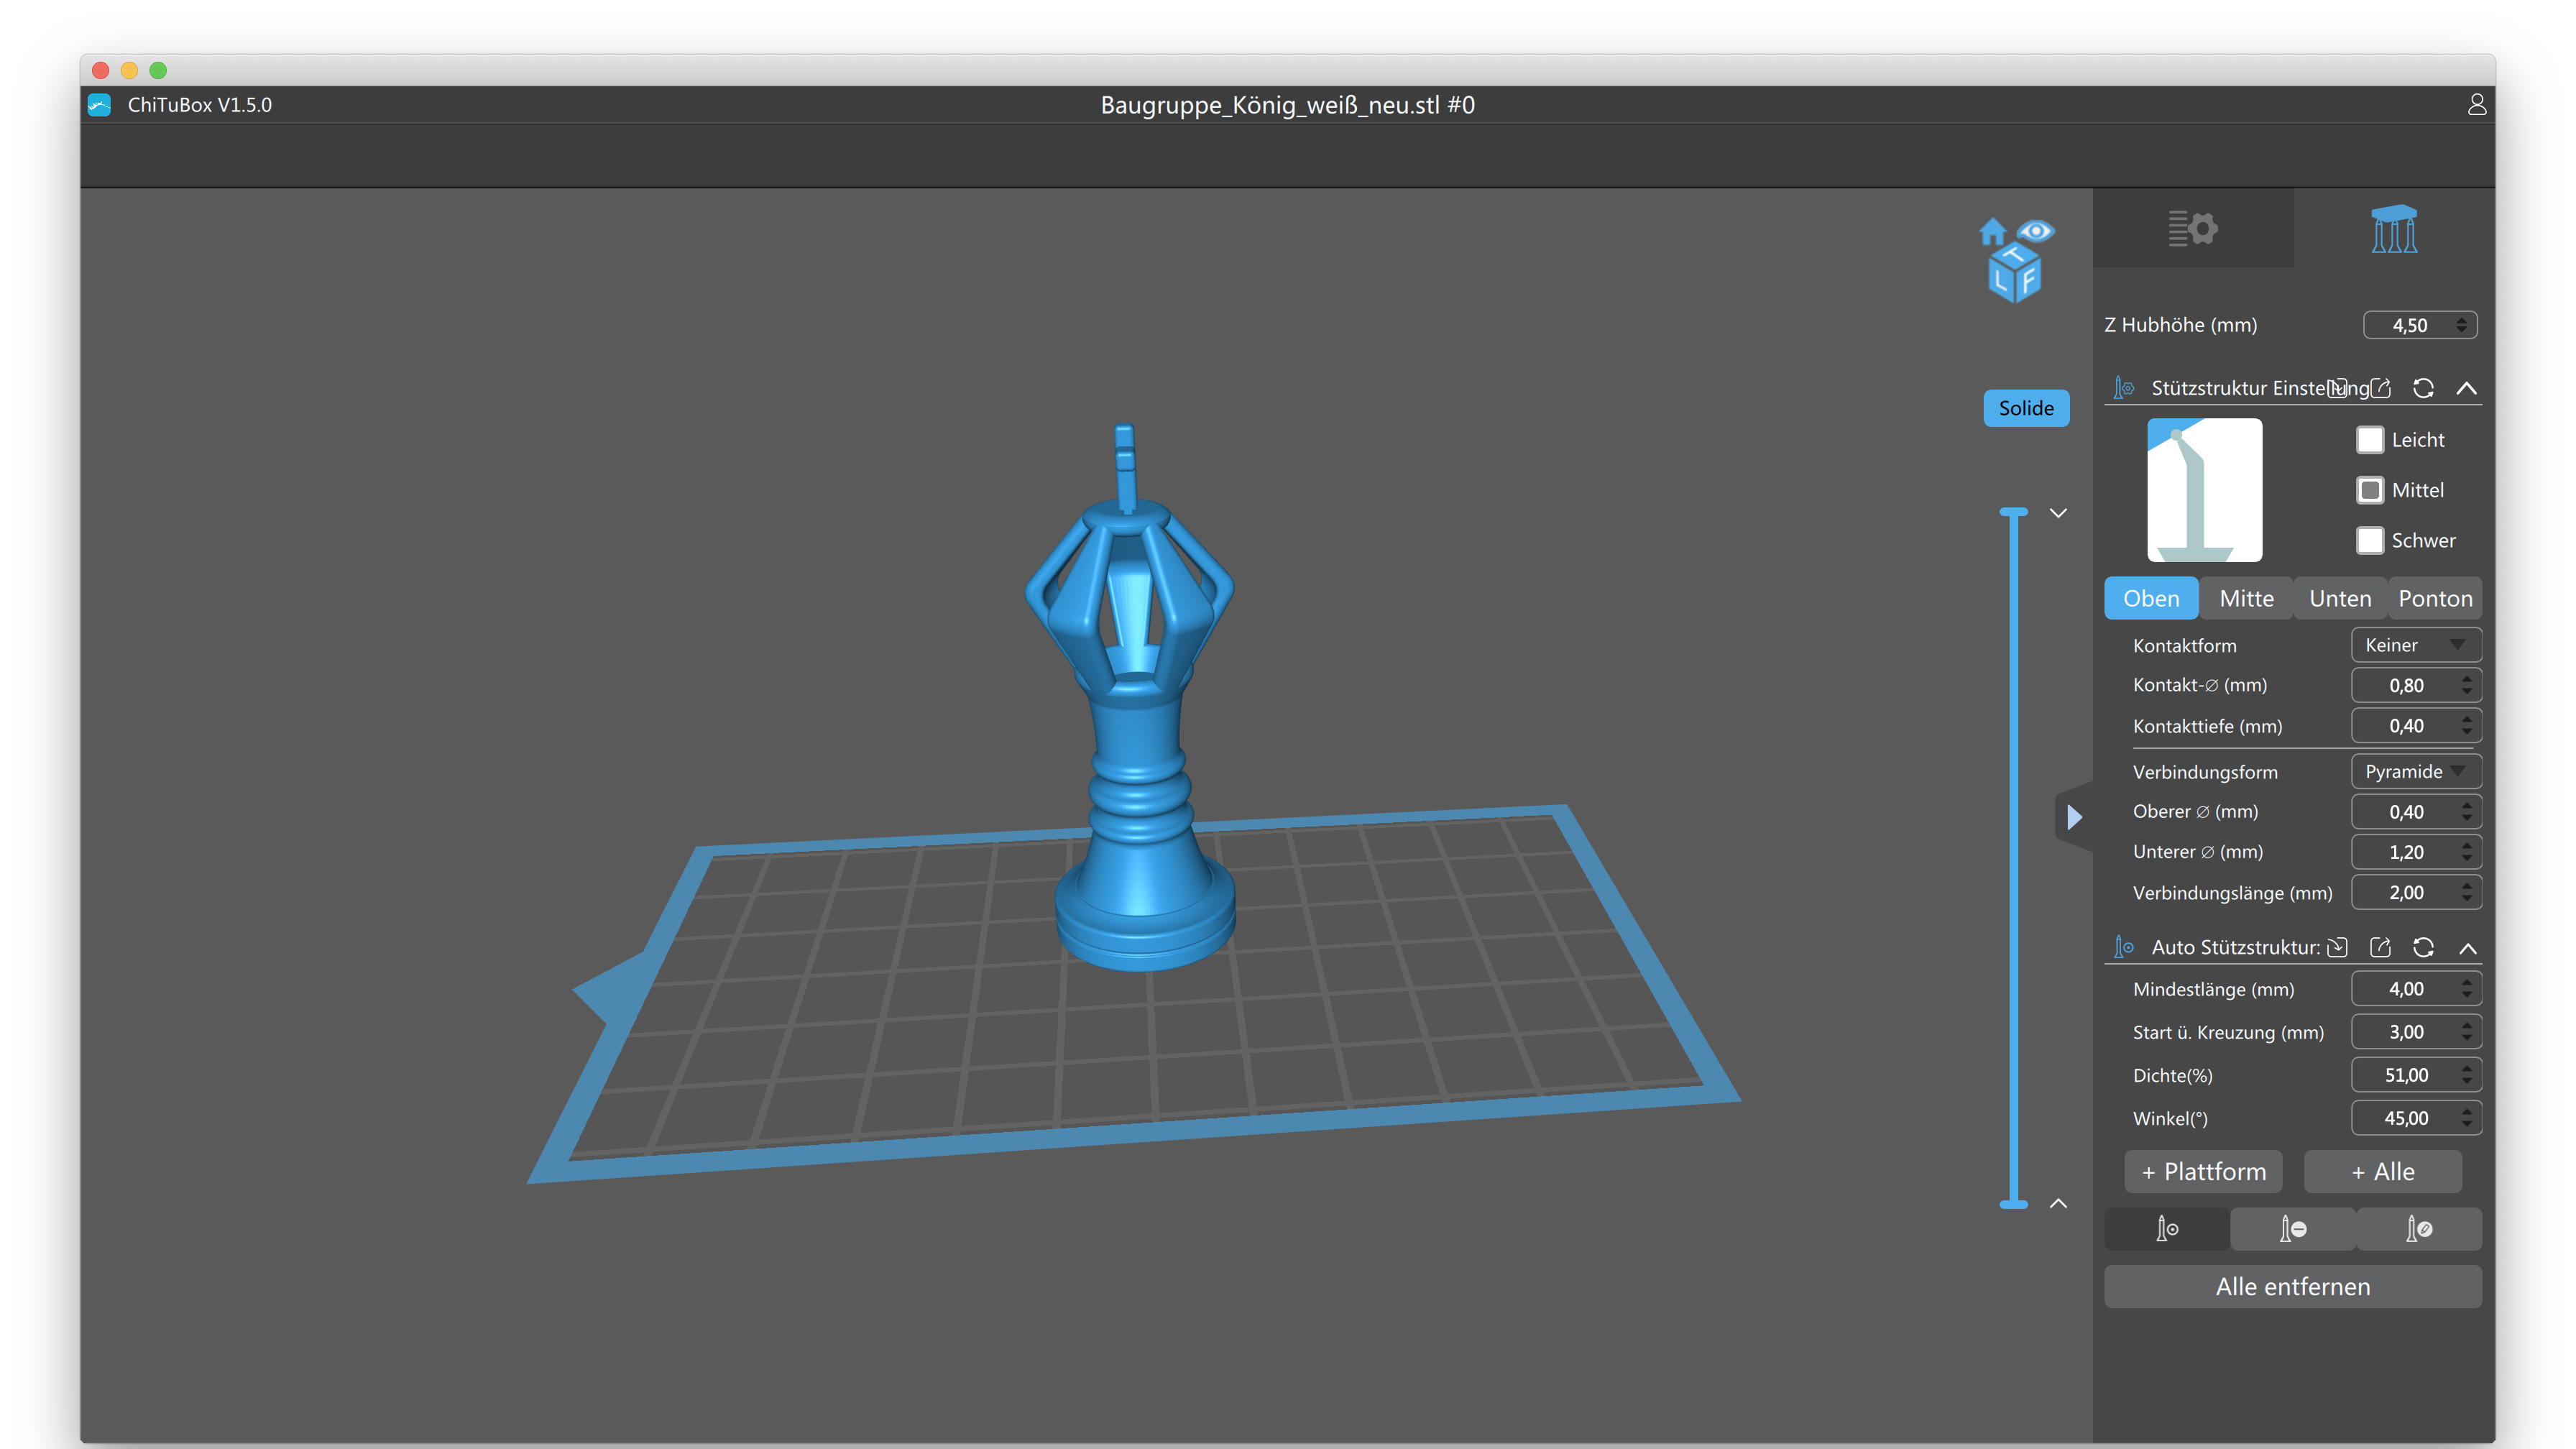
Task: Select the add support tool icon
Action: click(2167, 1229)
